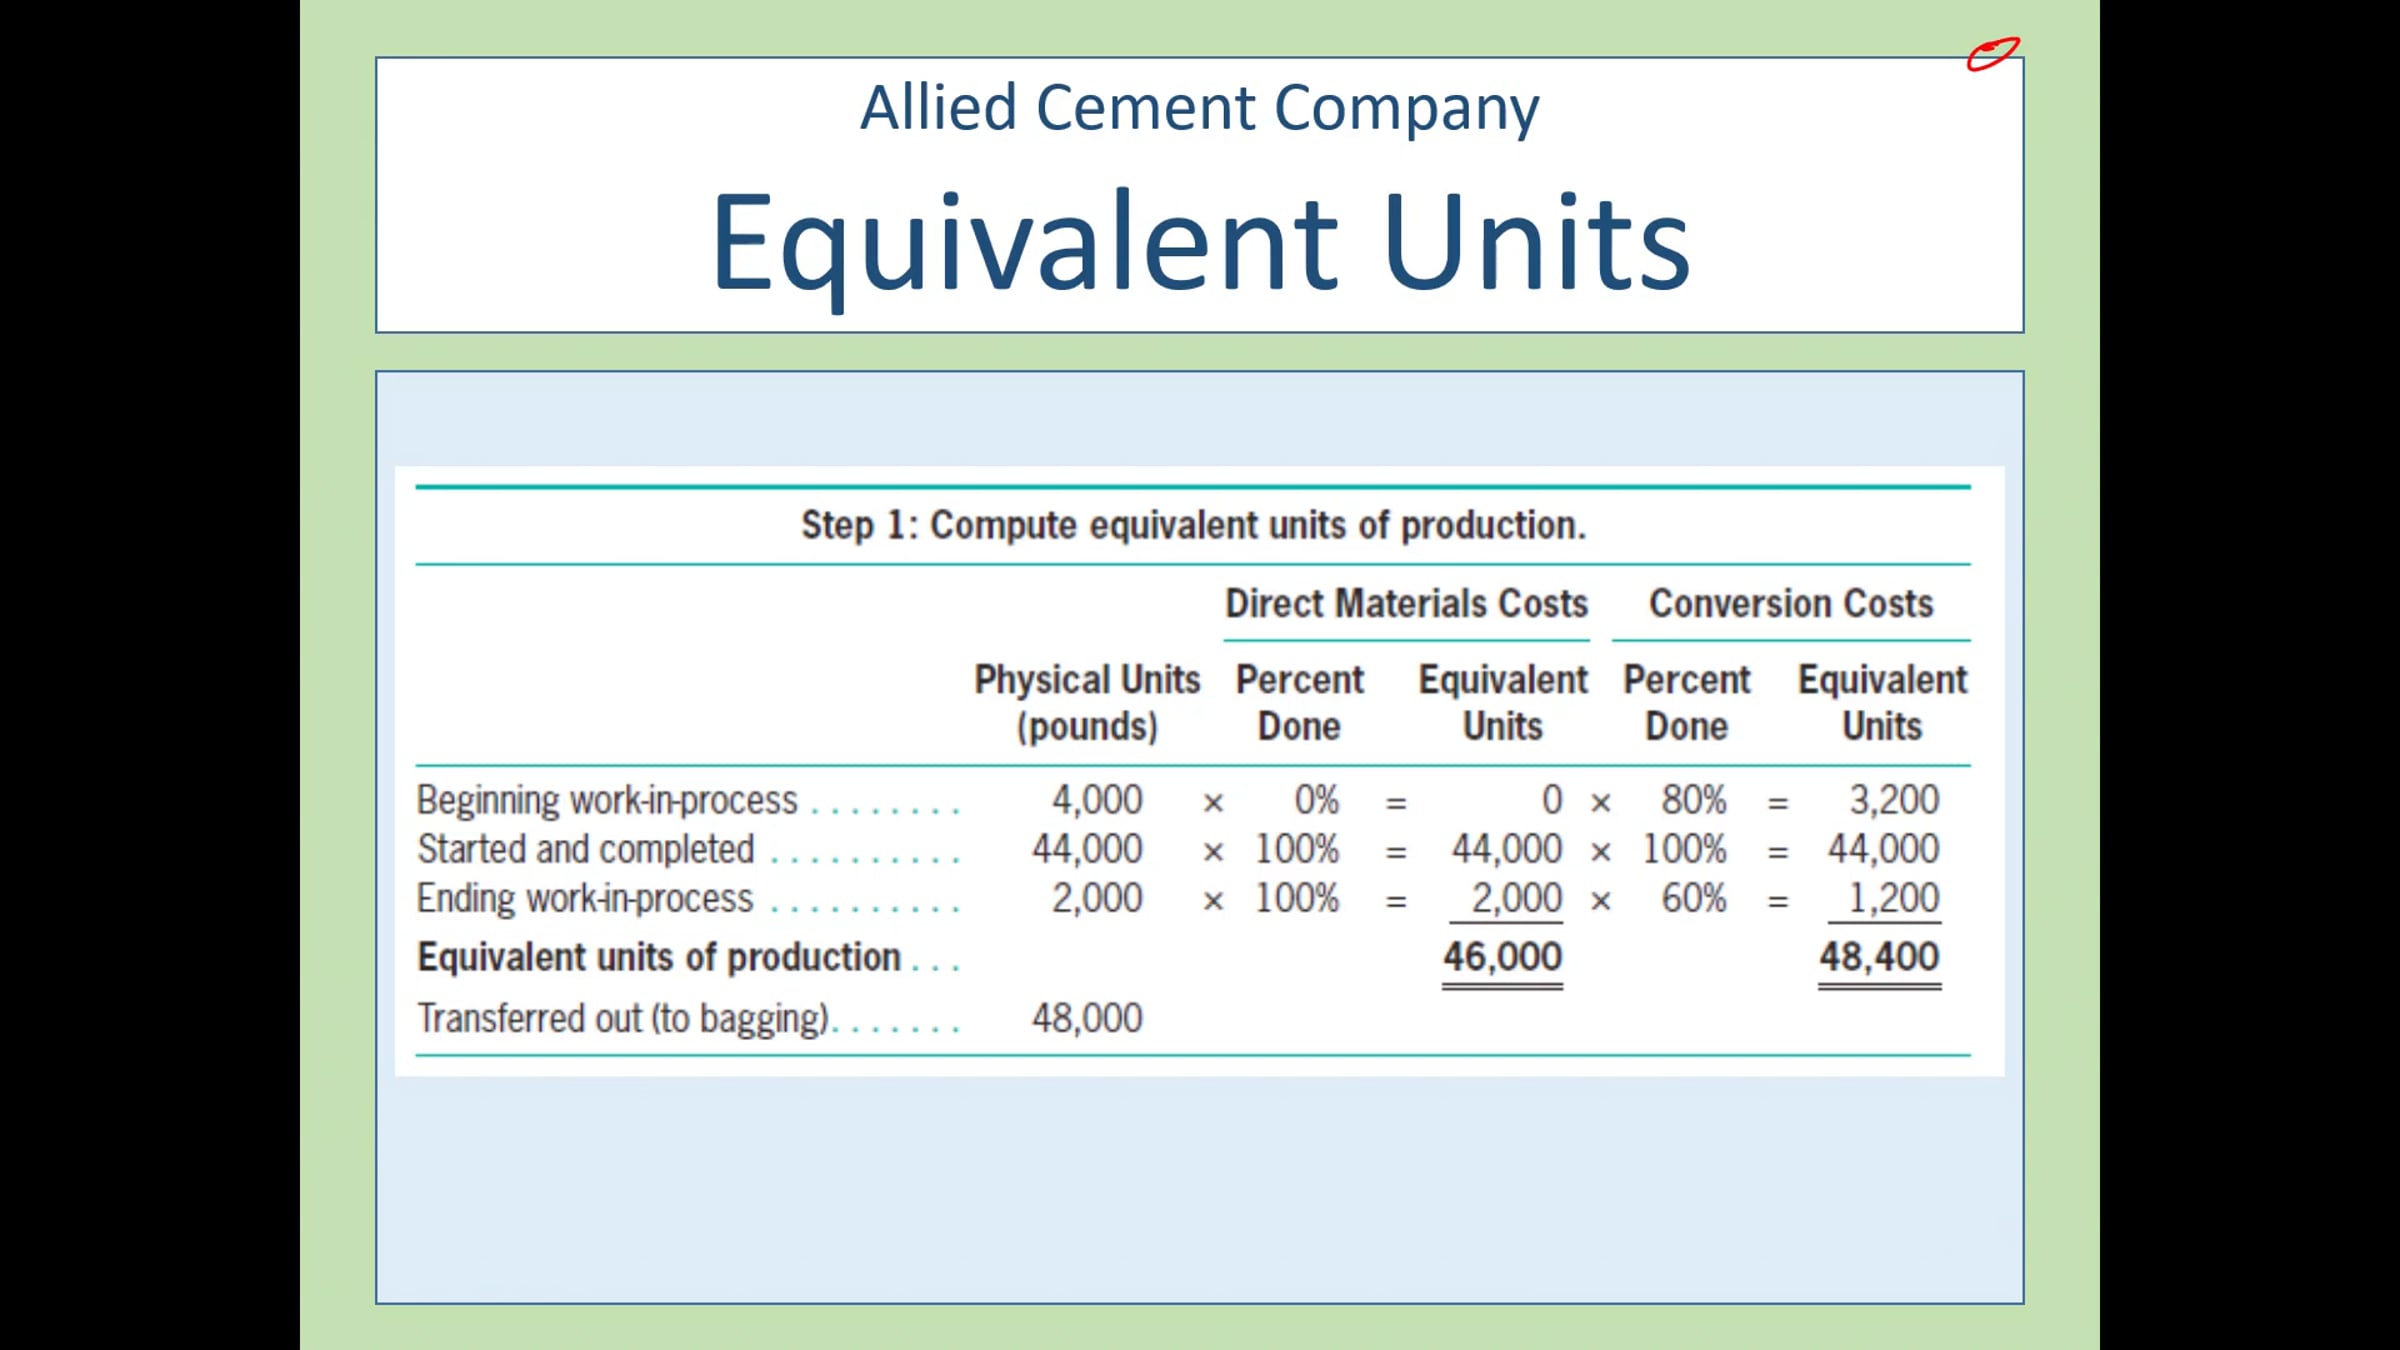This screenshot has height=1350, width=2400.
Task: Click the 48,400 conversion costs total
Action: 1879,957
